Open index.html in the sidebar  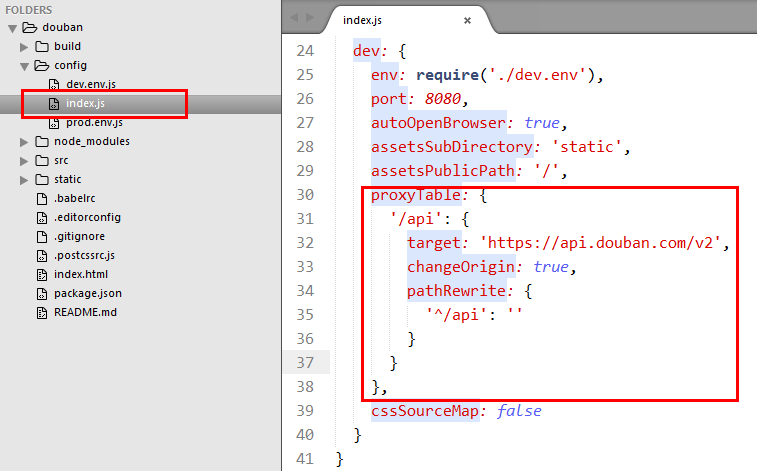[x=81, y=275]
